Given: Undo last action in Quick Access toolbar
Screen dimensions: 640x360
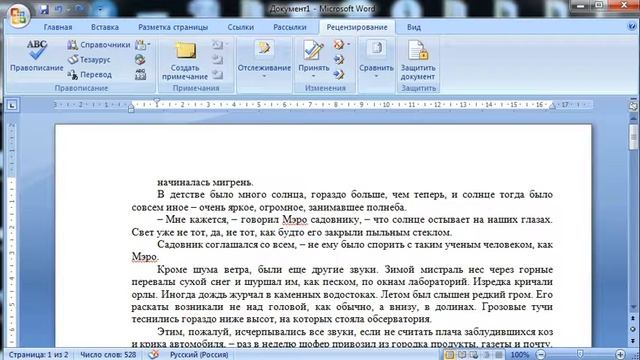Looking at the screenshot, I should point(59,9).
